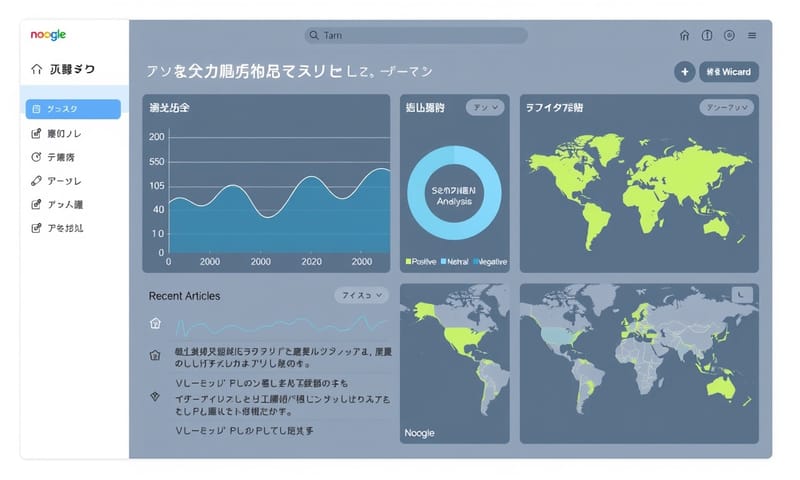Click the home icon in the top-right toolbar
The width and height of the screenshot is (800, 480).
pyautogui.click(x=684, y=35)
